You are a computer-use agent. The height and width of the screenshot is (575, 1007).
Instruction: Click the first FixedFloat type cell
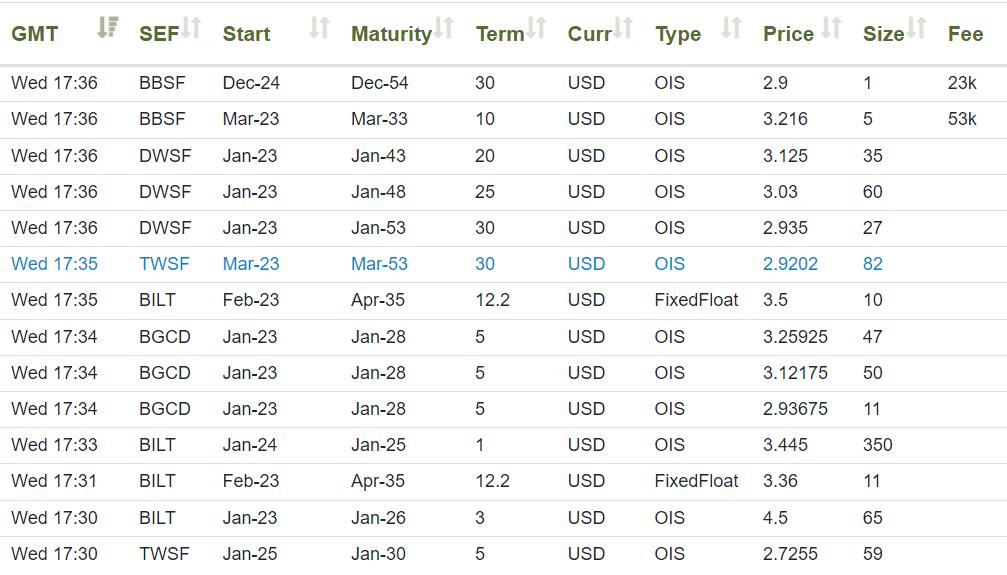[696, 300]
